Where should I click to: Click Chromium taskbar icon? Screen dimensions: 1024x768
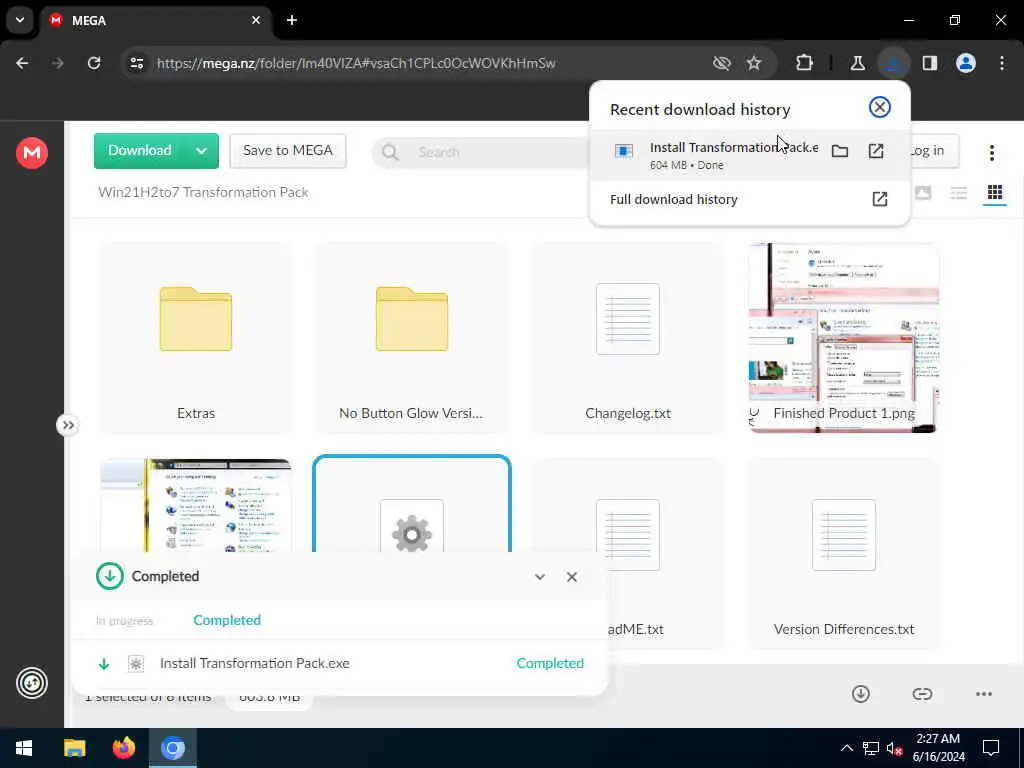(172, 748)
